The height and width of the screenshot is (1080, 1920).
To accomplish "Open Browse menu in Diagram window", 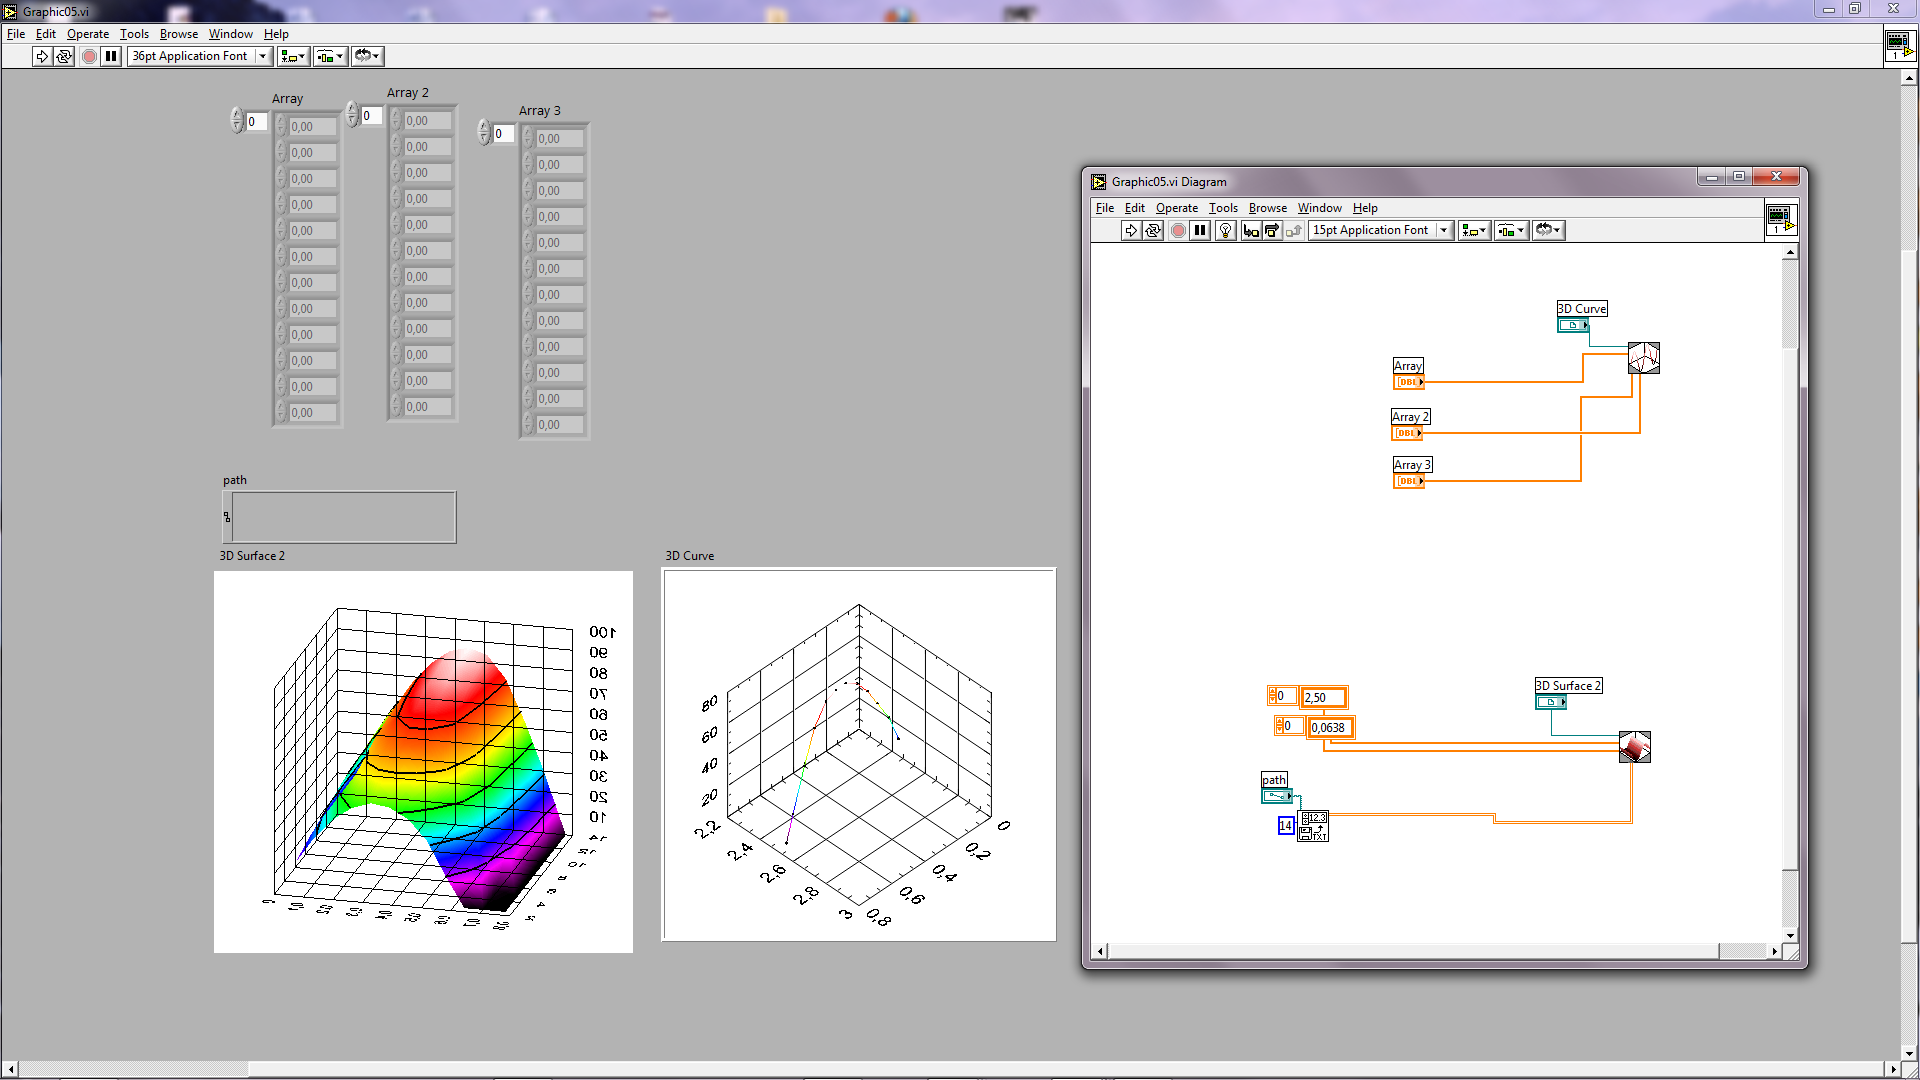I will click(1267, 208).
